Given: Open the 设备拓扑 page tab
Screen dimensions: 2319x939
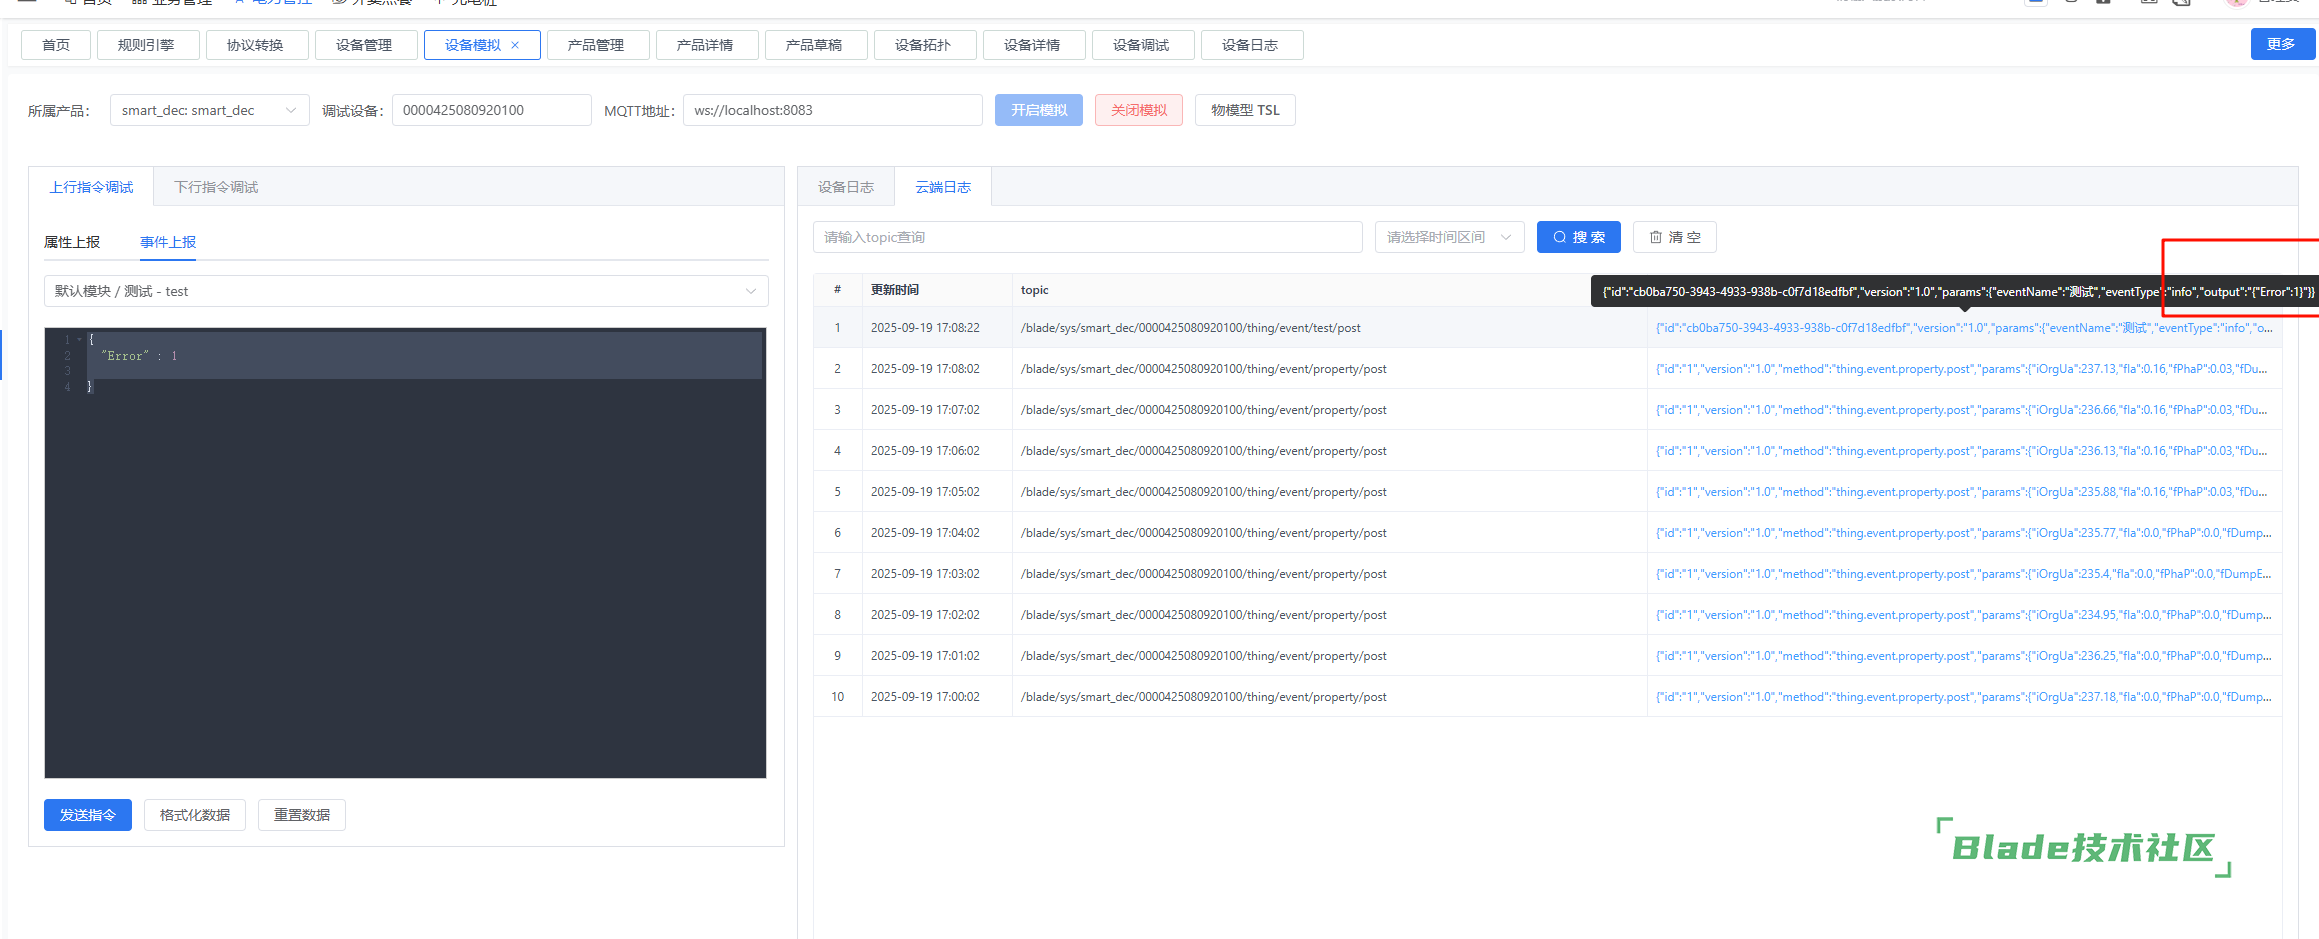Looking at the screenshot, I should click(x=923, y=45).
